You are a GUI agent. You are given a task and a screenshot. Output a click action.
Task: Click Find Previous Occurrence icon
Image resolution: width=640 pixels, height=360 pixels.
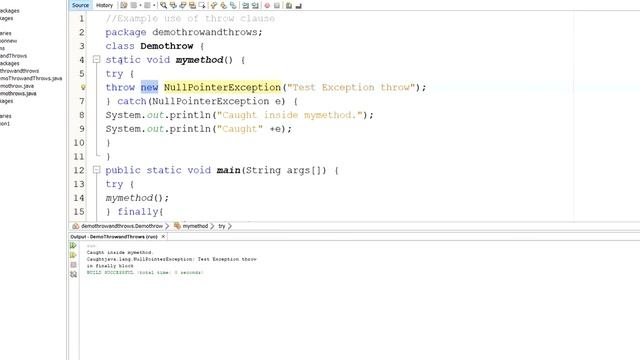click(x=173, y=5)
